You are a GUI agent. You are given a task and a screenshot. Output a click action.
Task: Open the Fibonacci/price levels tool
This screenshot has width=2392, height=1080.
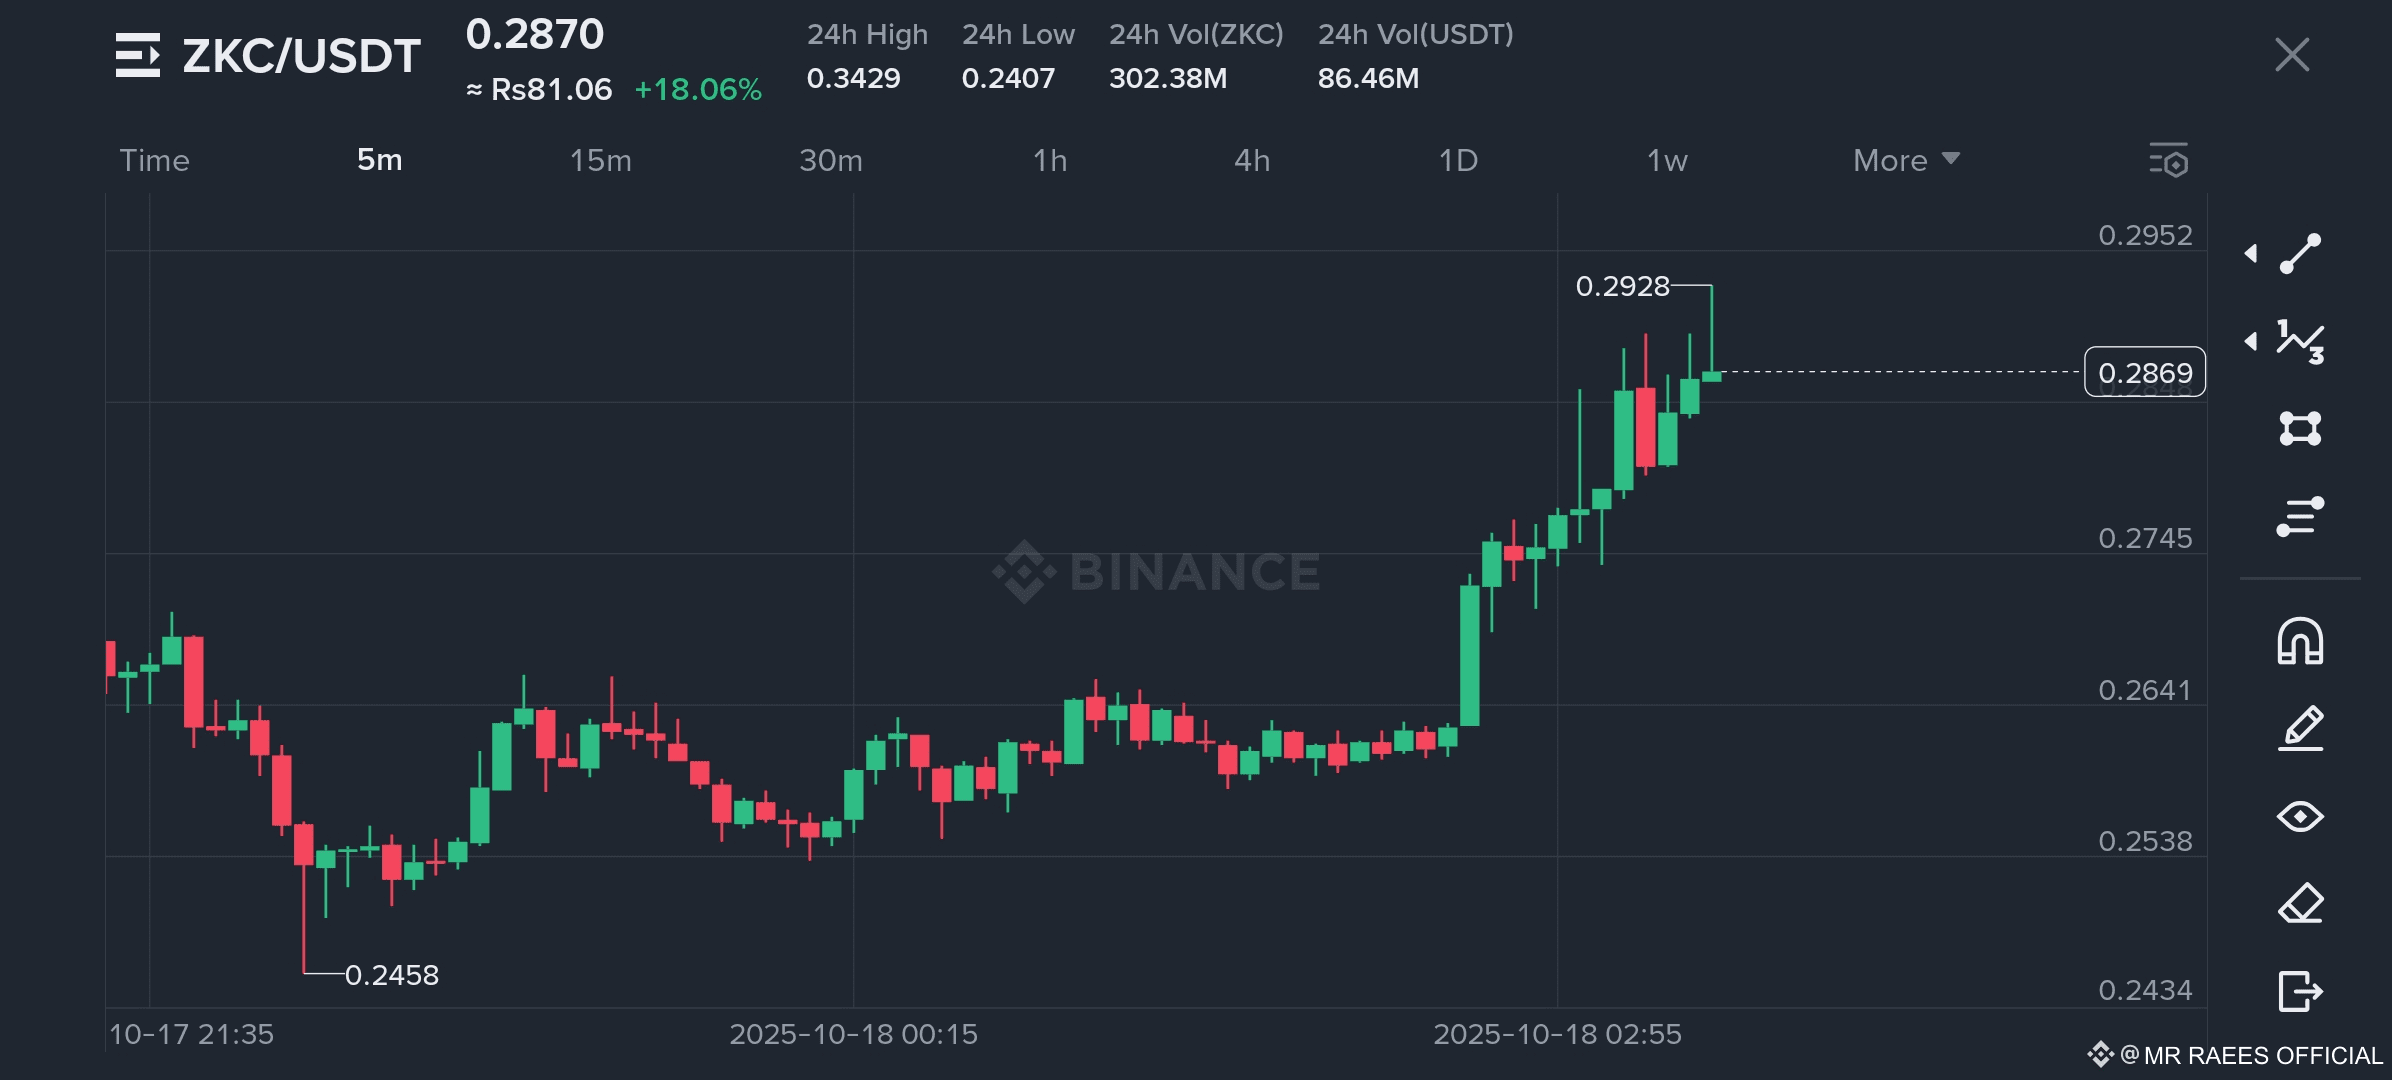point(2300,516)
